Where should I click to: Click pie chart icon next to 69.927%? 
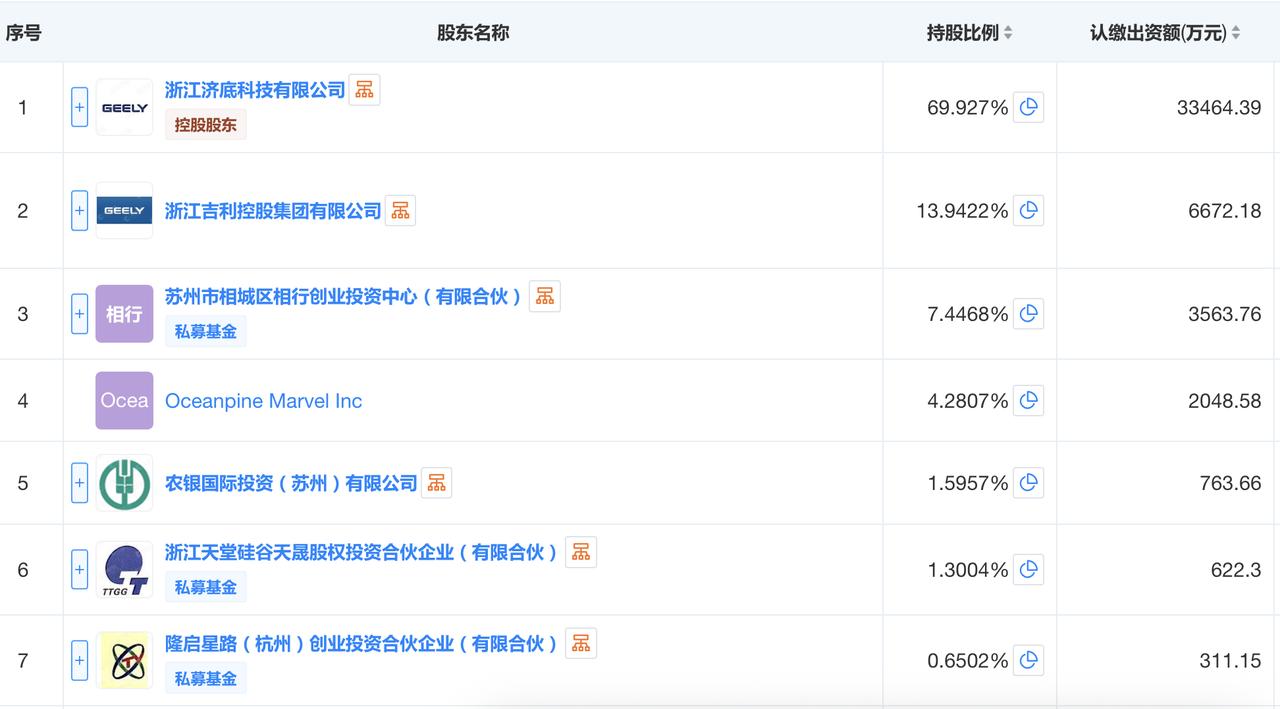tap(1028, 107)
